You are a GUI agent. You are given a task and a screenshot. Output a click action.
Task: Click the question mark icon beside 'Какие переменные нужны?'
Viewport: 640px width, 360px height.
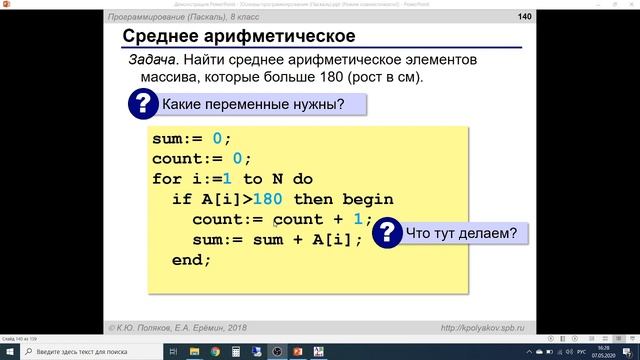tap(143, 104)
